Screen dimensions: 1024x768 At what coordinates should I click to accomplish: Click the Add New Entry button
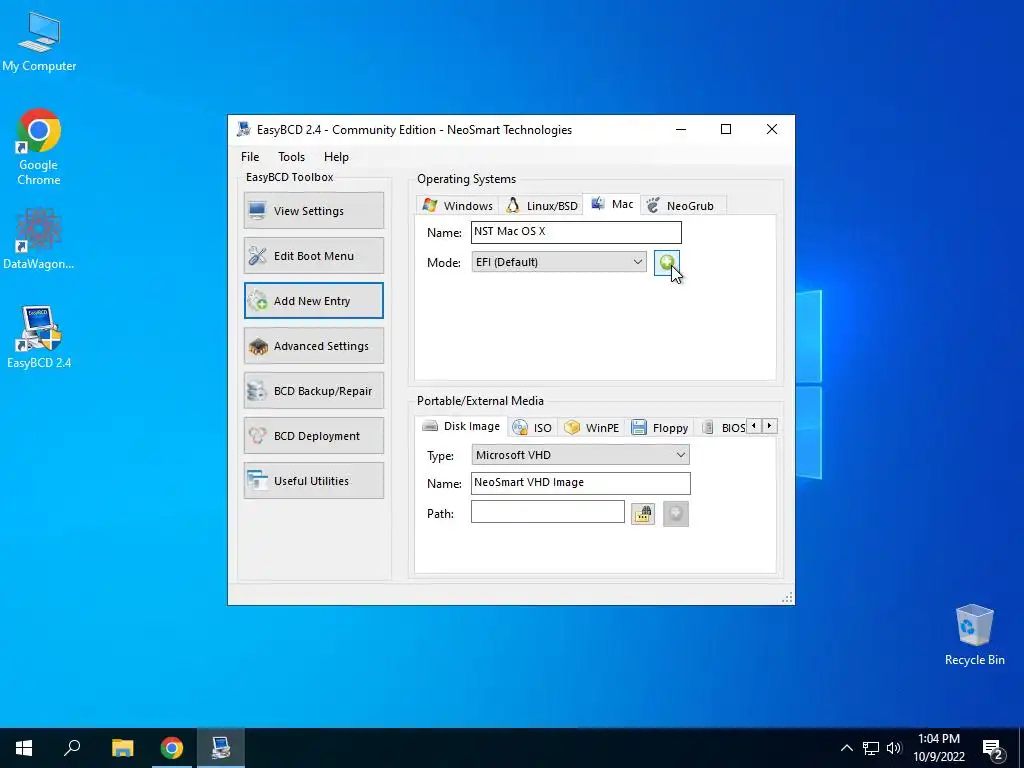pos(314,300)
